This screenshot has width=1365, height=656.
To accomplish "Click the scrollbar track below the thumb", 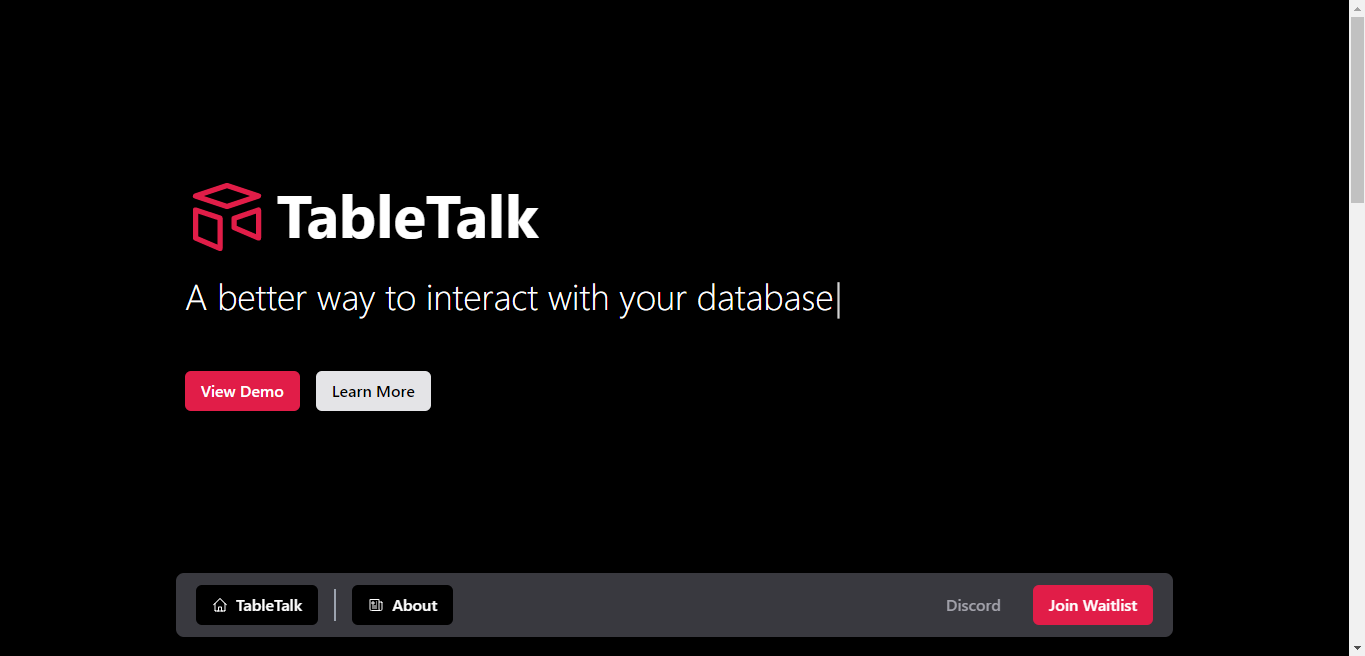I will (1357, 420).
